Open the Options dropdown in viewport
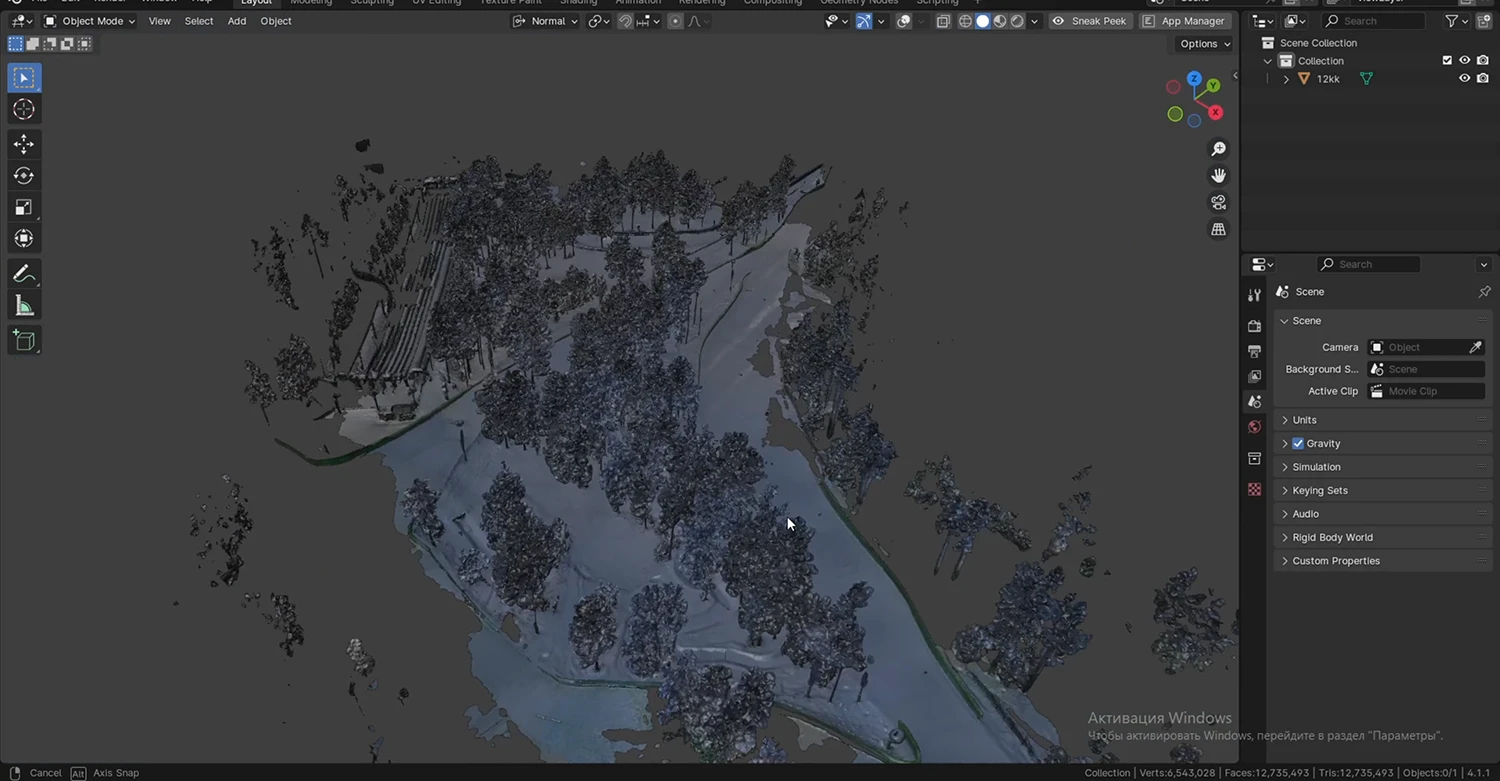The height and width of the screenshot is (781, 1500). (x=1204, y=44)
